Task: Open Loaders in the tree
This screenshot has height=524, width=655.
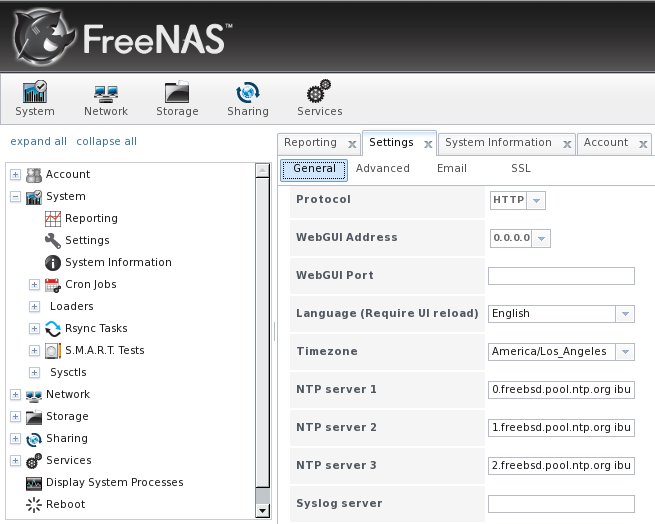Action: [x=71, y=306]
